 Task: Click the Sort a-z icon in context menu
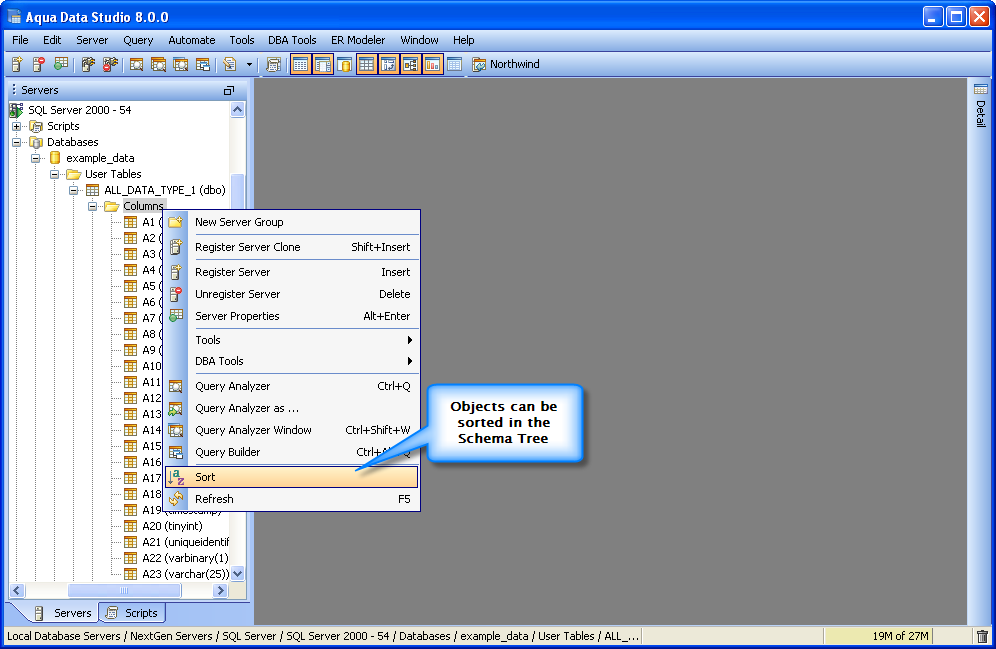click(x=176, y=477)
